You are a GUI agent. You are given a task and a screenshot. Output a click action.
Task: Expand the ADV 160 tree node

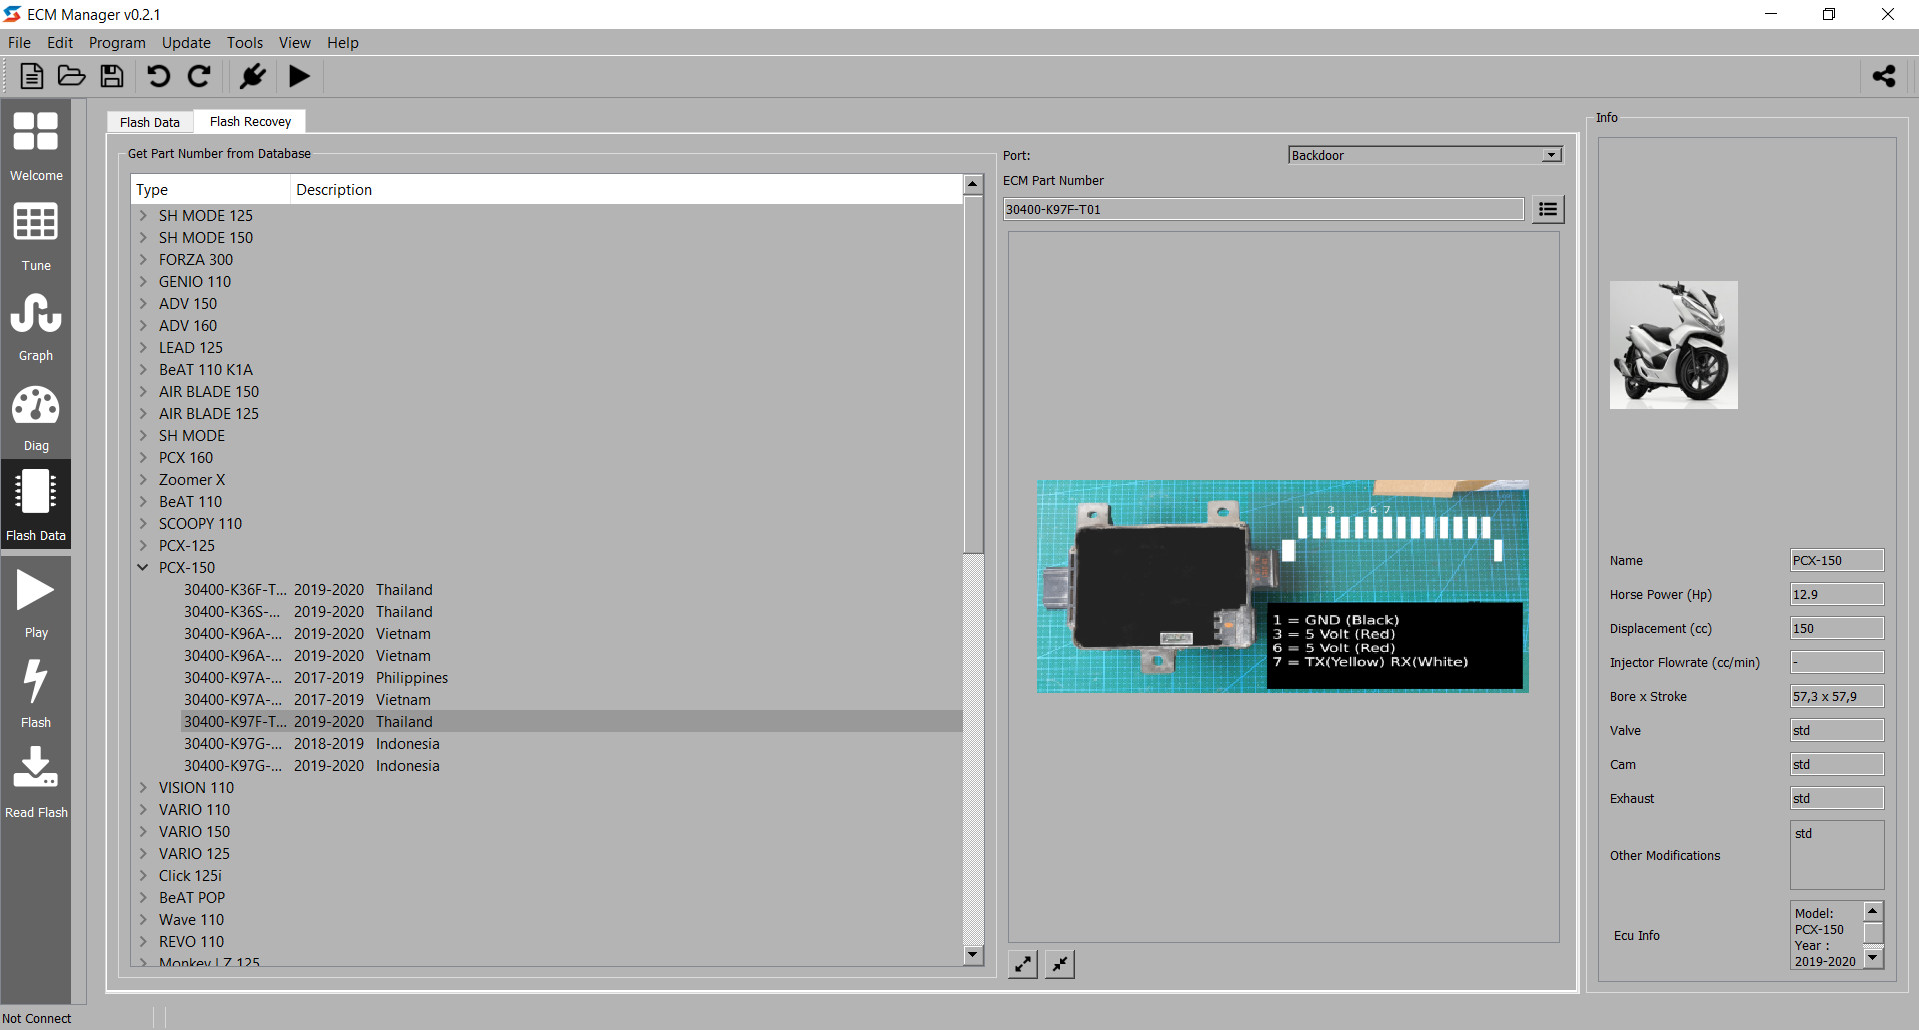(143, 326)
